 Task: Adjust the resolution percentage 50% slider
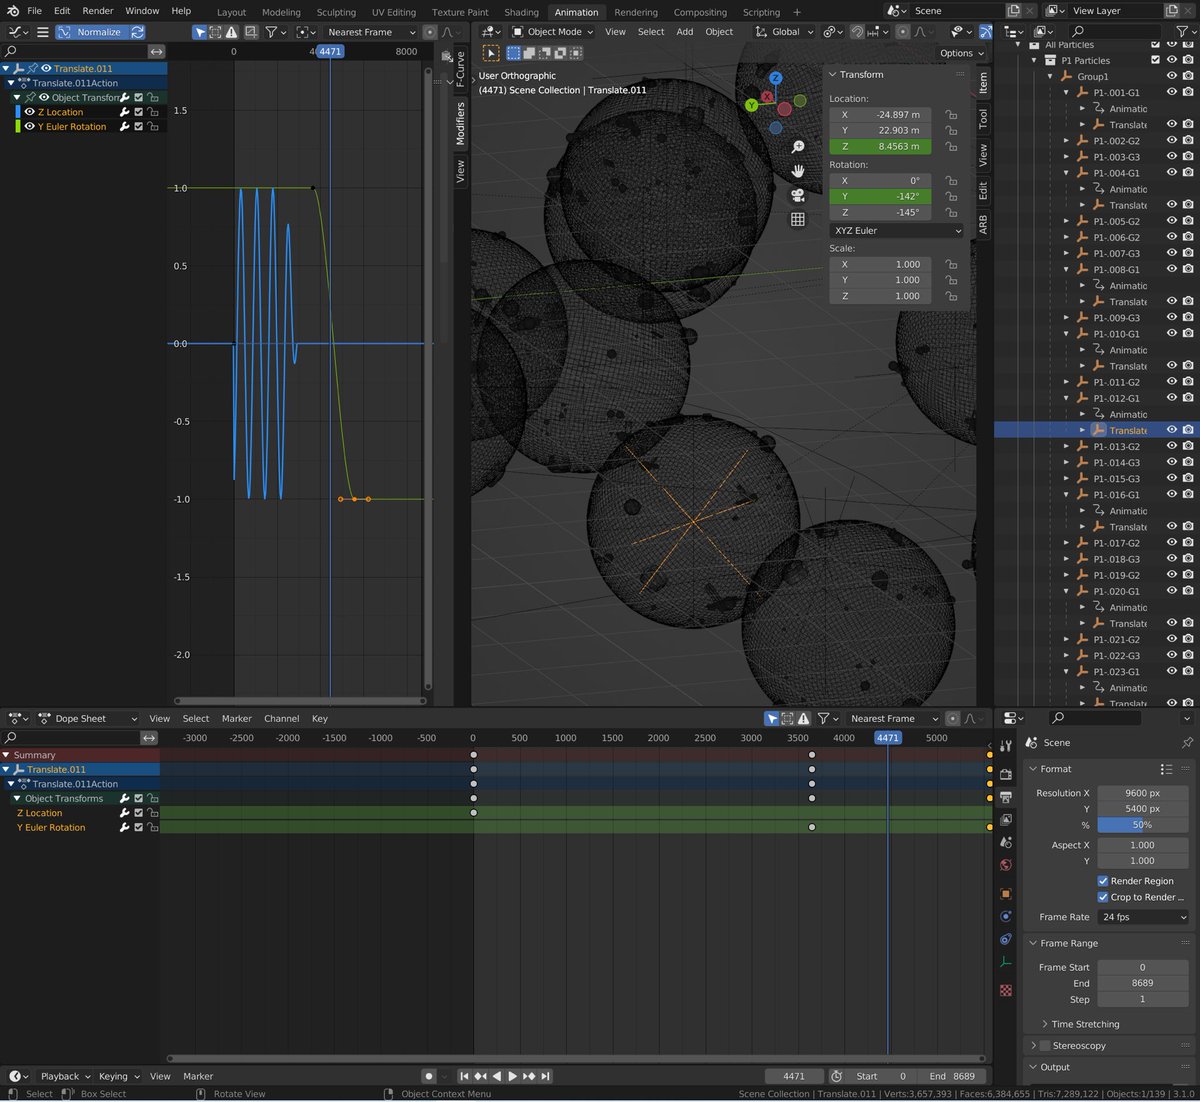pyautogui.click(x=1144, y=825)
